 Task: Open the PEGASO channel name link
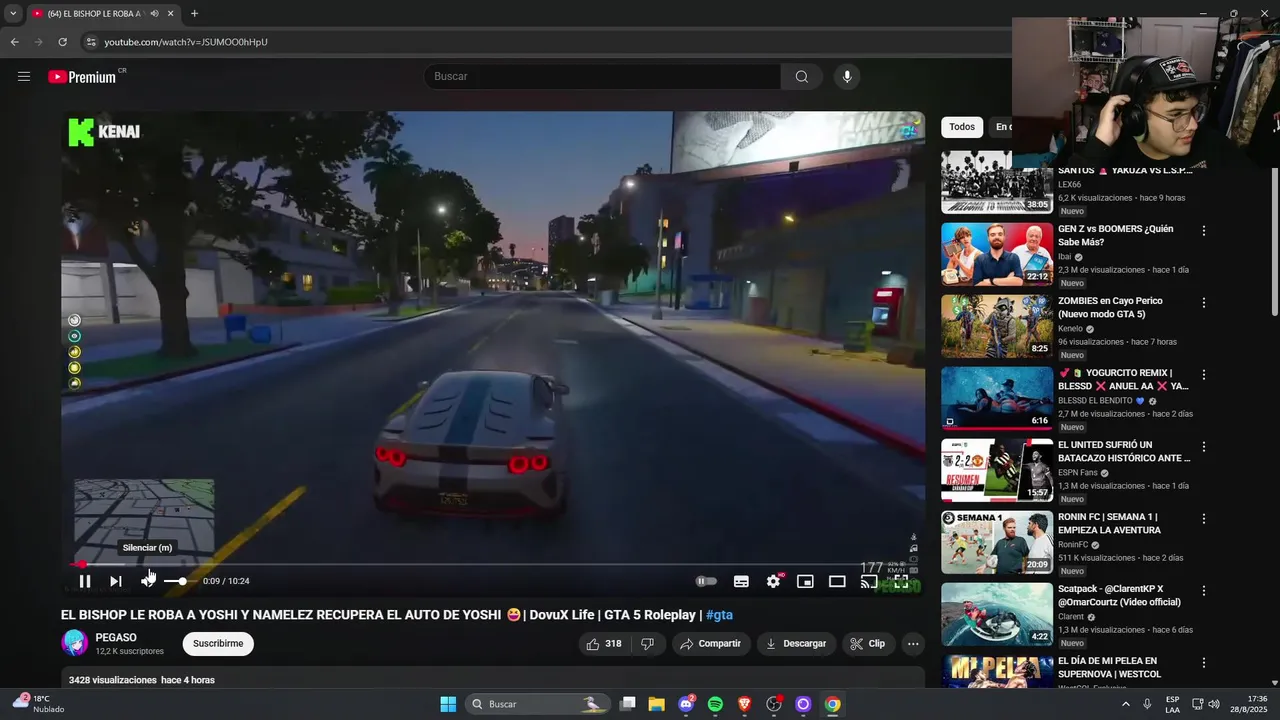pyautogui.click(x=116, y=637)
